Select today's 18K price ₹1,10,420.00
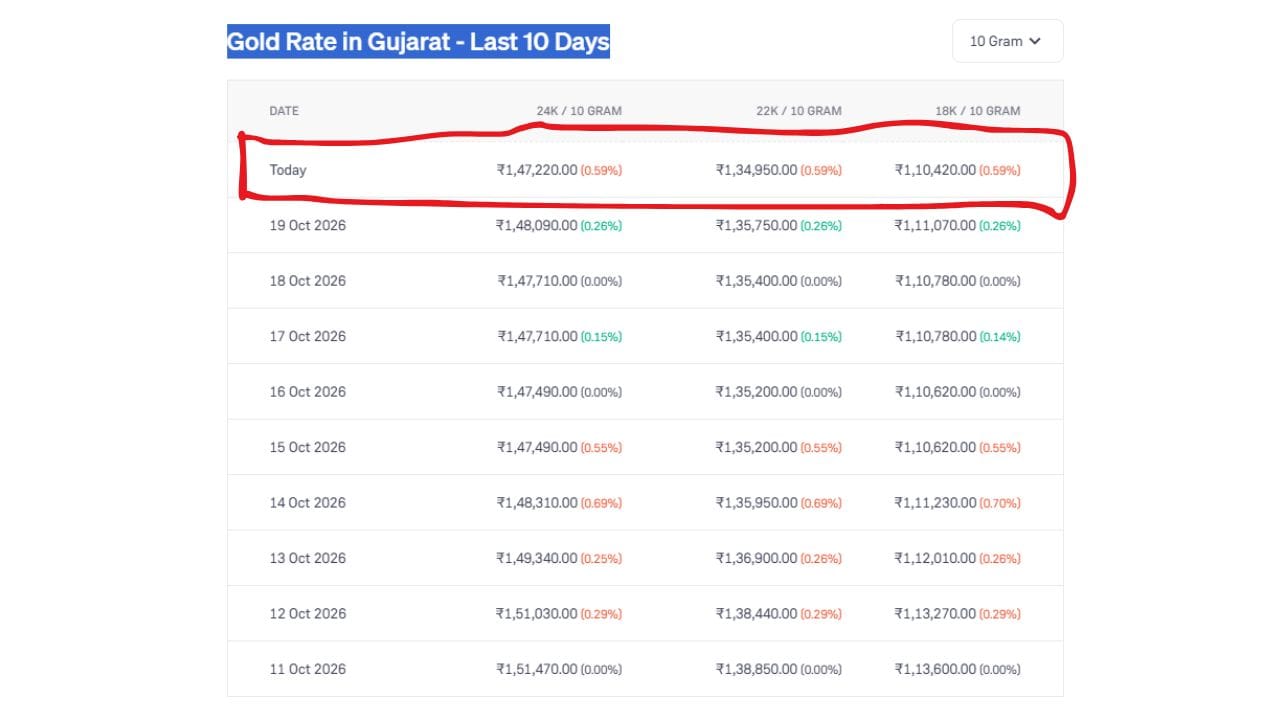Screen dimensions: 1280x720 point(936,170)
